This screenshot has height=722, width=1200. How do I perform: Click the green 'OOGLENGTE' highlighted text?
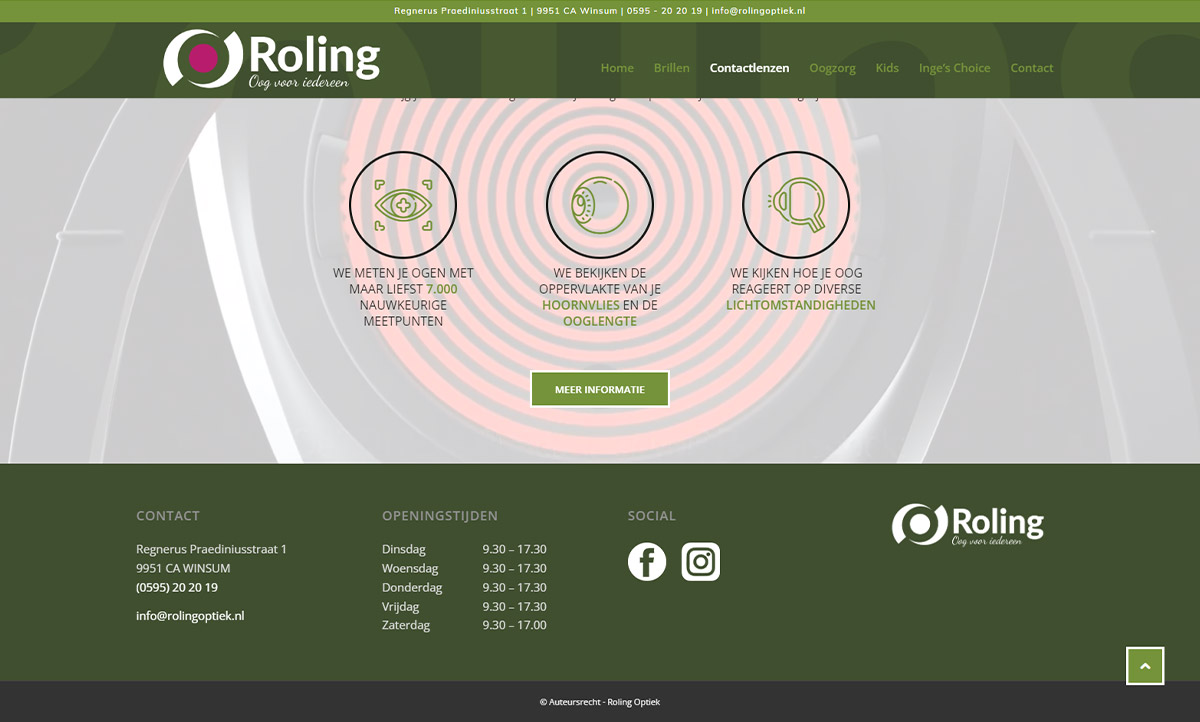(599, 321)
